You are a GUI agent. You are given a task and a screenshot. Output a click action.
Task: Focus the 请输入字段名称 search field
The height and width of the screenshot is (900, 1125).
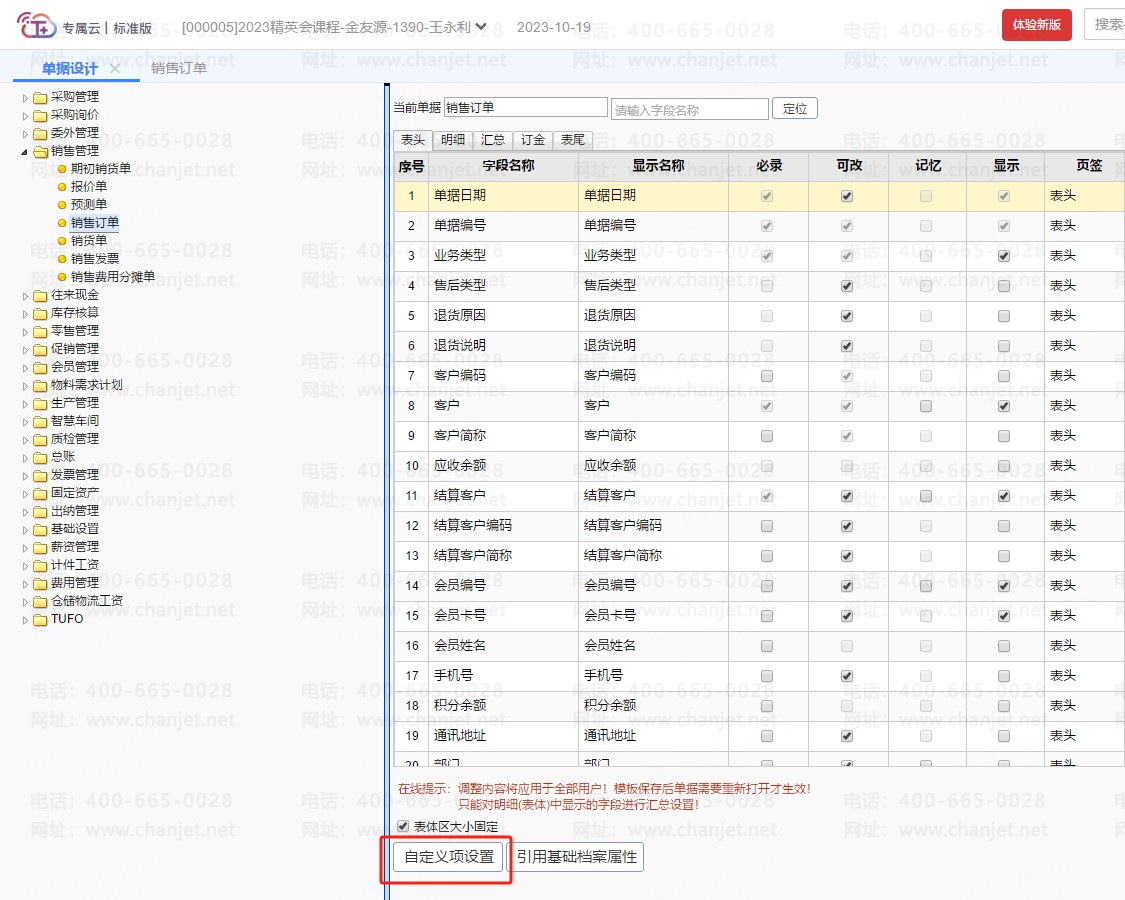pyautogui.click(x=689, y=110)
